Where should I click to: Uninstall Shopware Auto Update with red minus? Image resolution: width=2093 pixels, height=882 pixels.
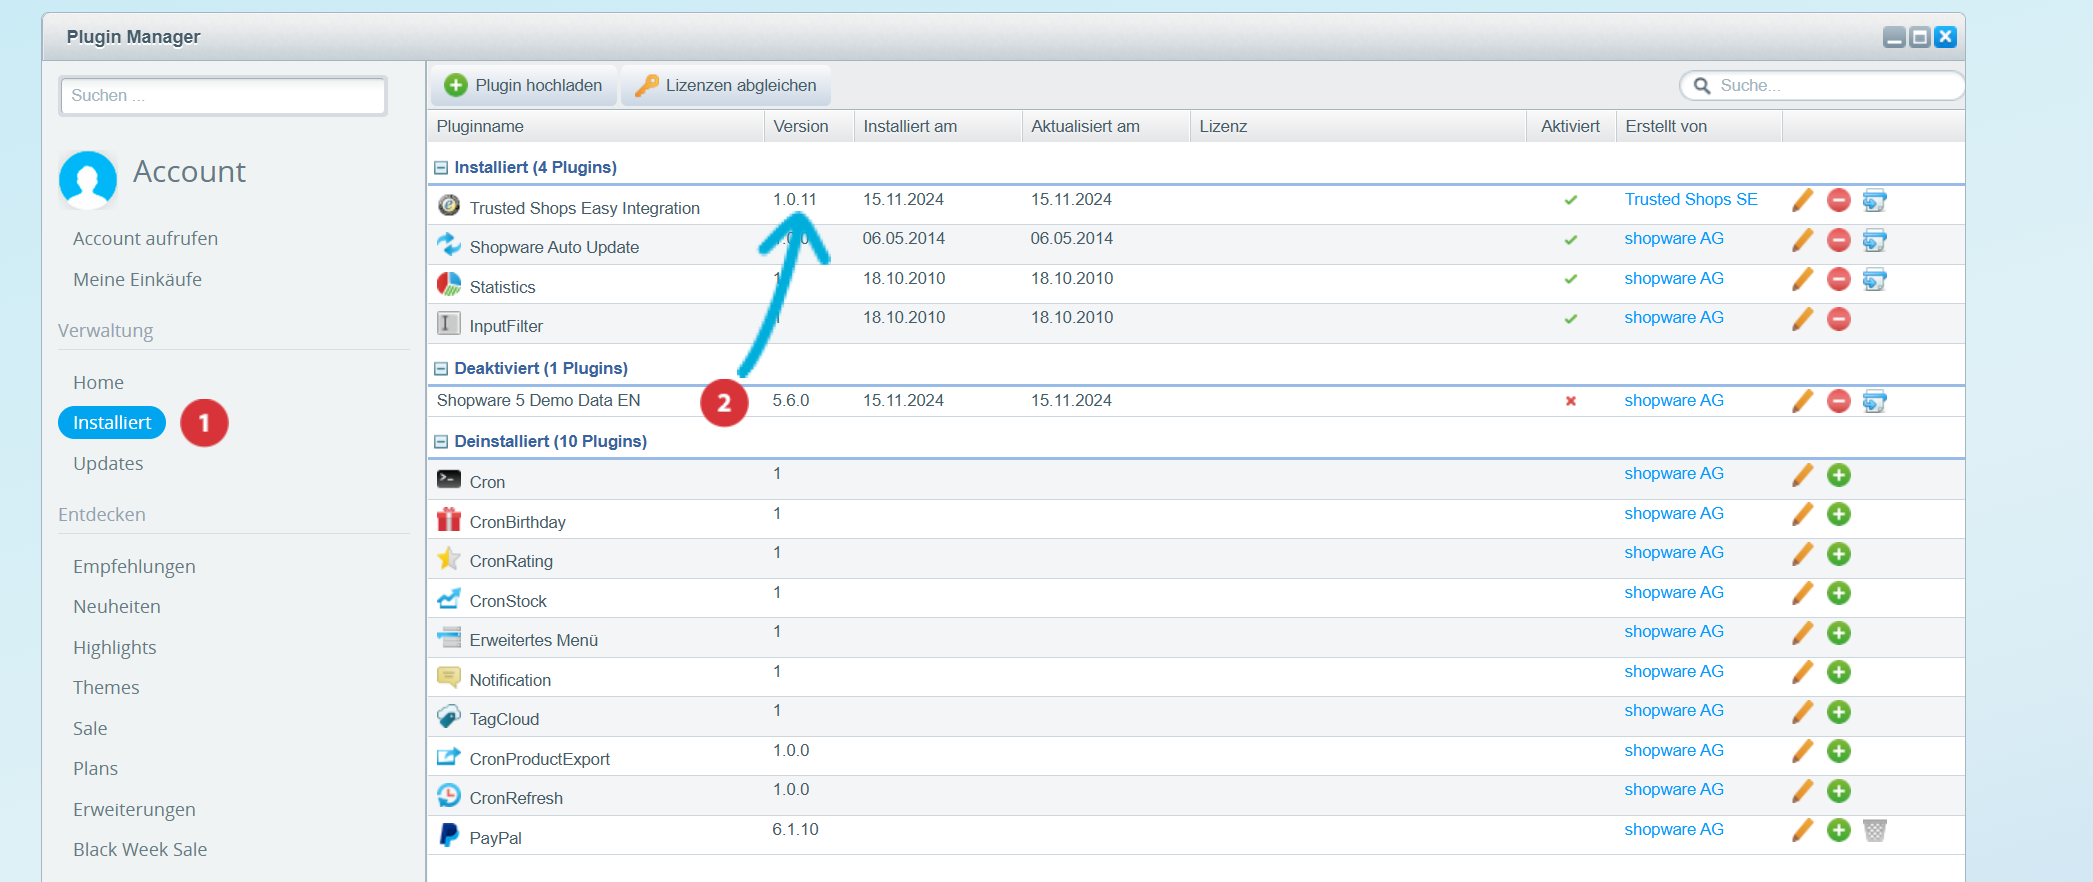tap(1839, 240)
